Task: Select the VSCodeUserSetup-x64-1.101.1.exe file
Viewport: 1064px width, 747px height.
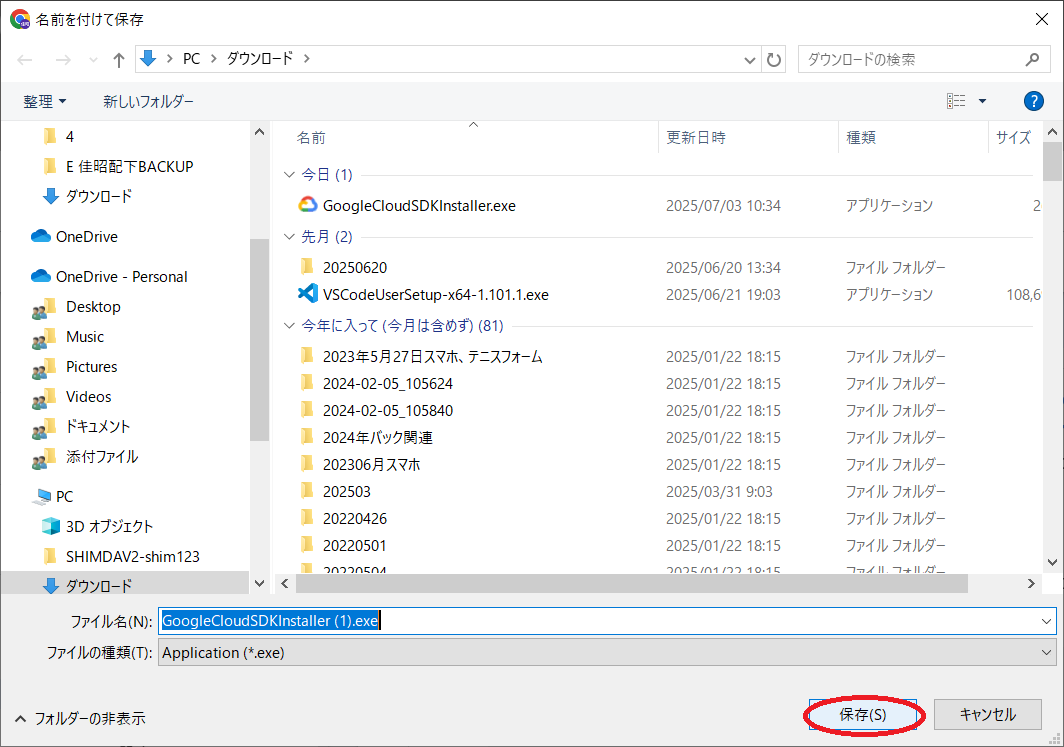Action: pos(435,295)
